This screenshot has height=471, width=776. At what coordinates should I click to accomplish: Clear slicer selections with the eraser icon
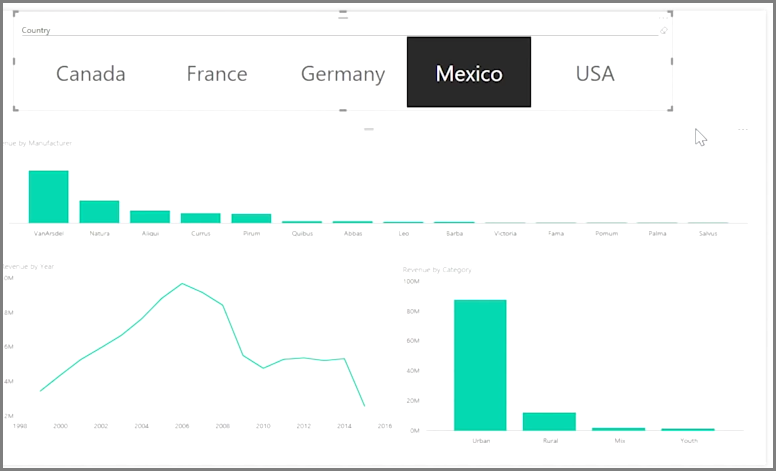click(x=664, y=31)
